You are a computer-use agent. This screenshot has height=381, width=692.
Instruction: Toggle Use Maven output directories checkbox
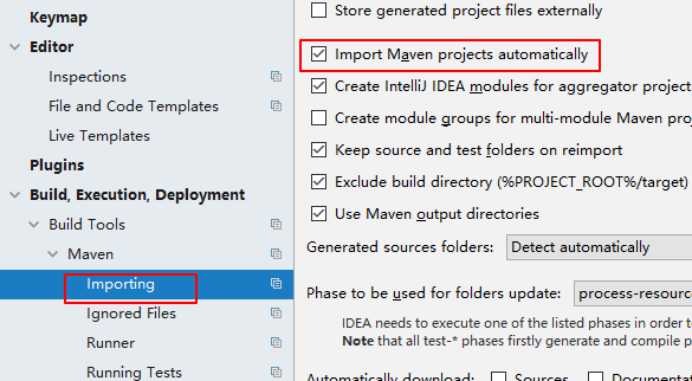tap(319, 214)
